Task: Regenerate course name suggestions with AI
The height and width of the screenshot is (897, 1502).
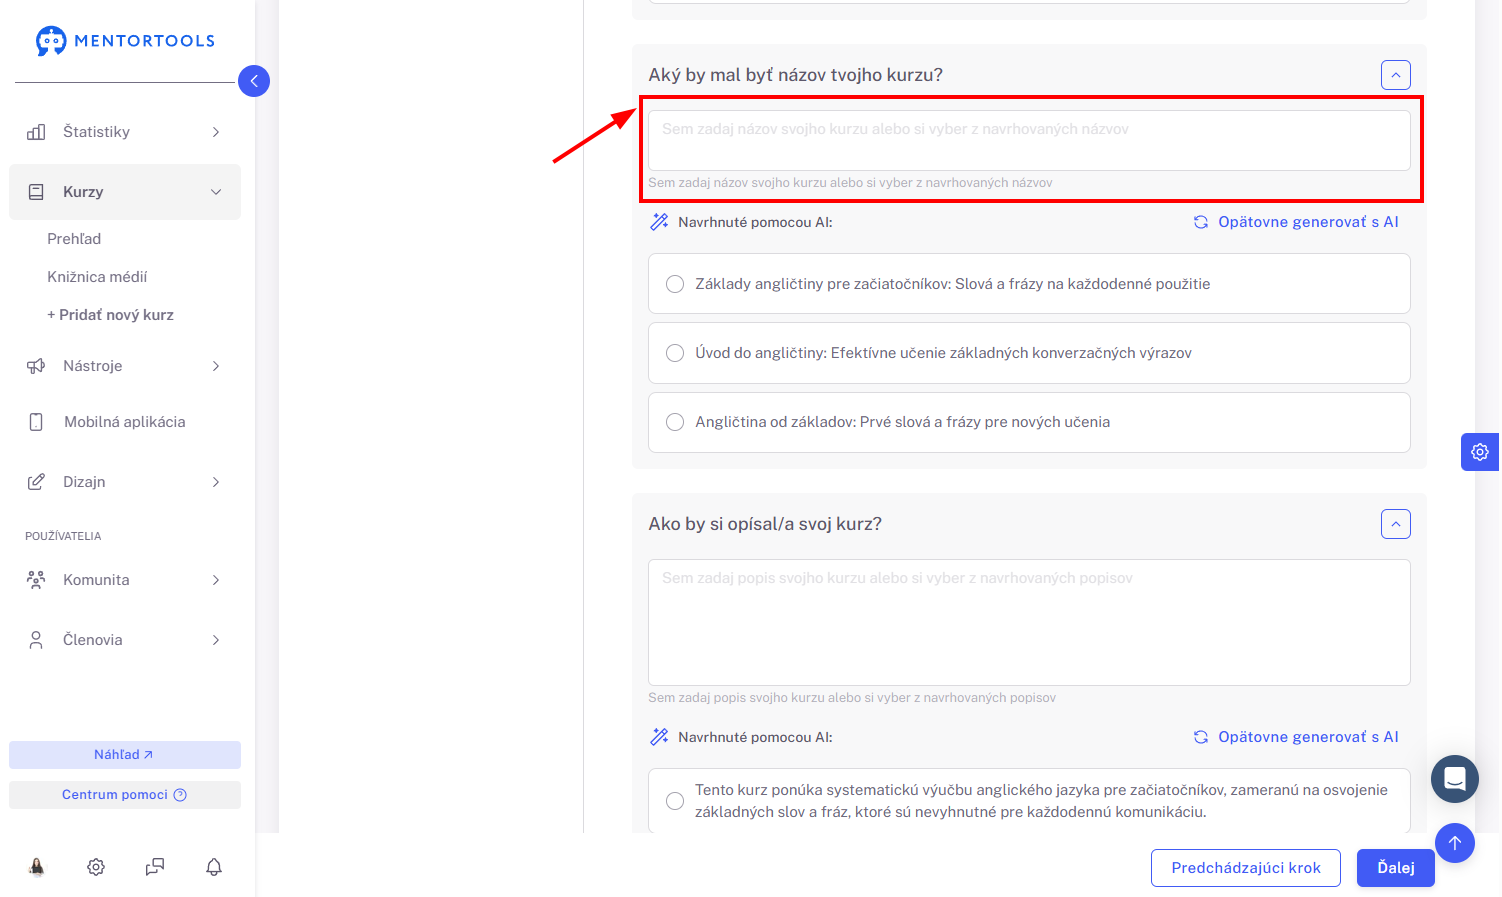Action: [1297, 222]
